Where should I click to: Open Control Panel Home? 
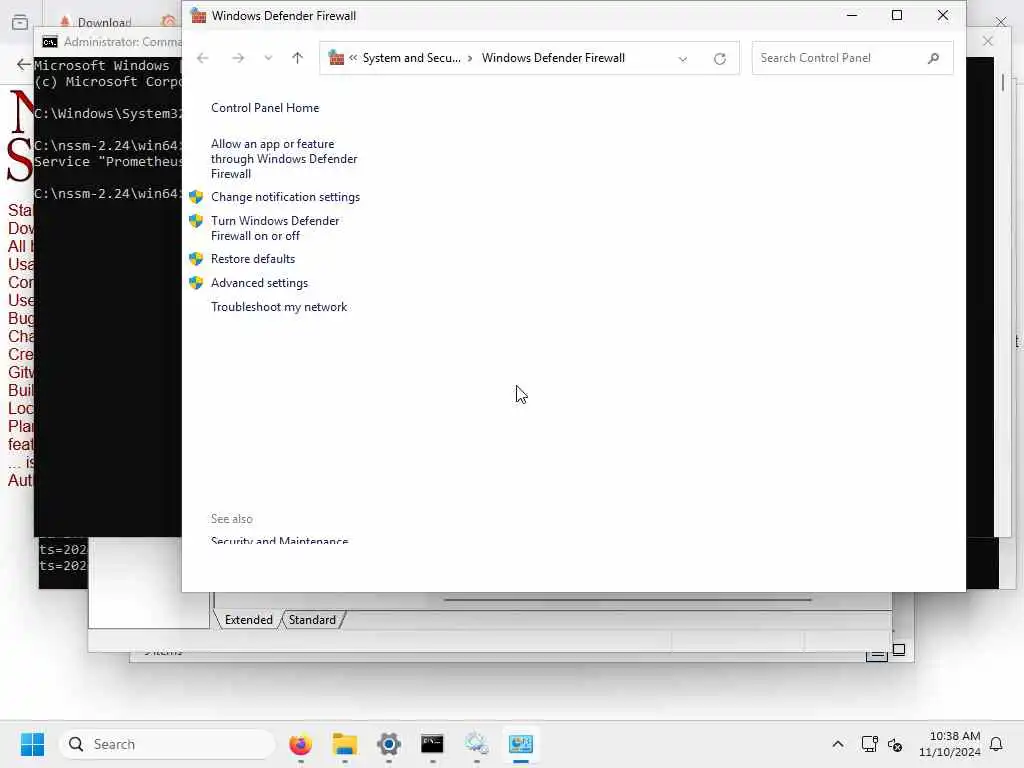(265, 108)
